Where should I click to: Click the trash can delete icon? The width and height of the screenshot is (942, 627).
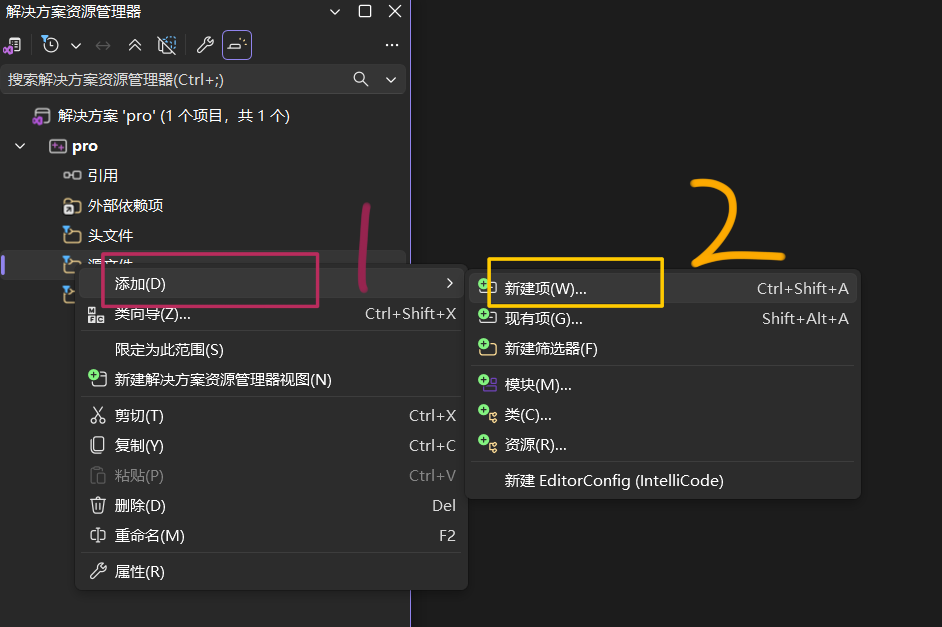pyautogui.click(x=97, y=505)
